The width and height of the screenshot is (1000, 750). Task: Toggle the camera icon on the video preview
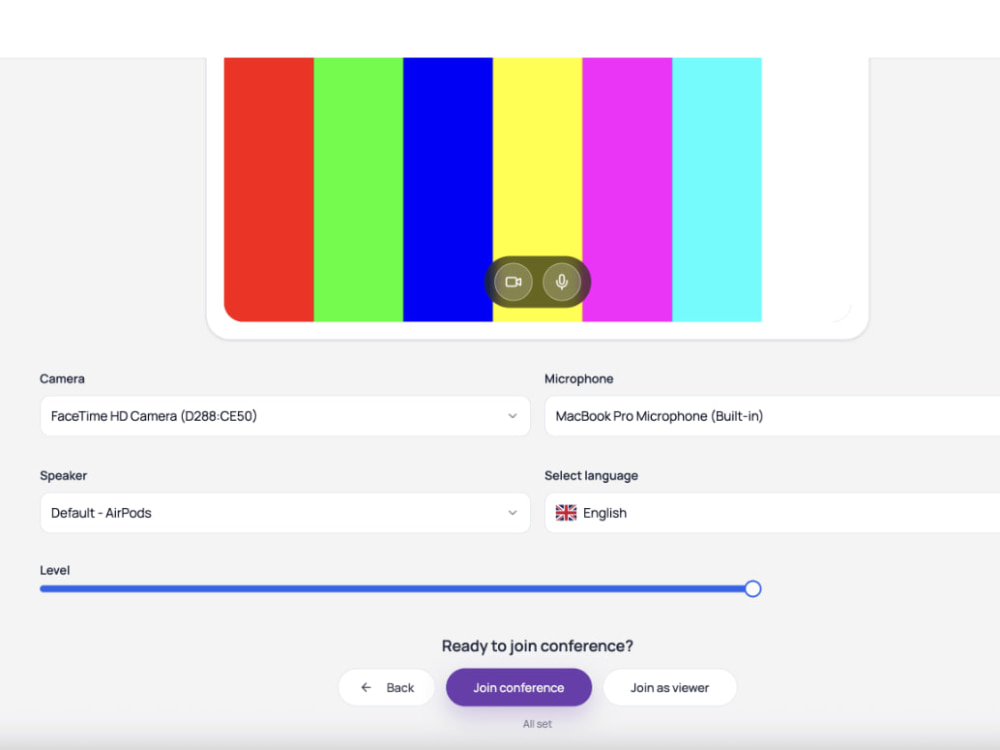(513, 282)
